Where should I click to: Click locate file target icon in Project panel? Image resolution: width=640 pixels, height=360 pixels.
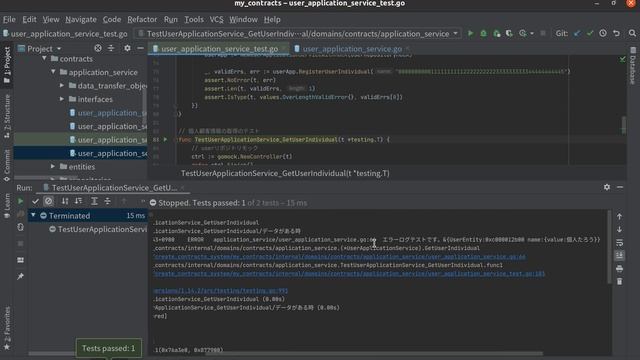click(x=98, y=48)
